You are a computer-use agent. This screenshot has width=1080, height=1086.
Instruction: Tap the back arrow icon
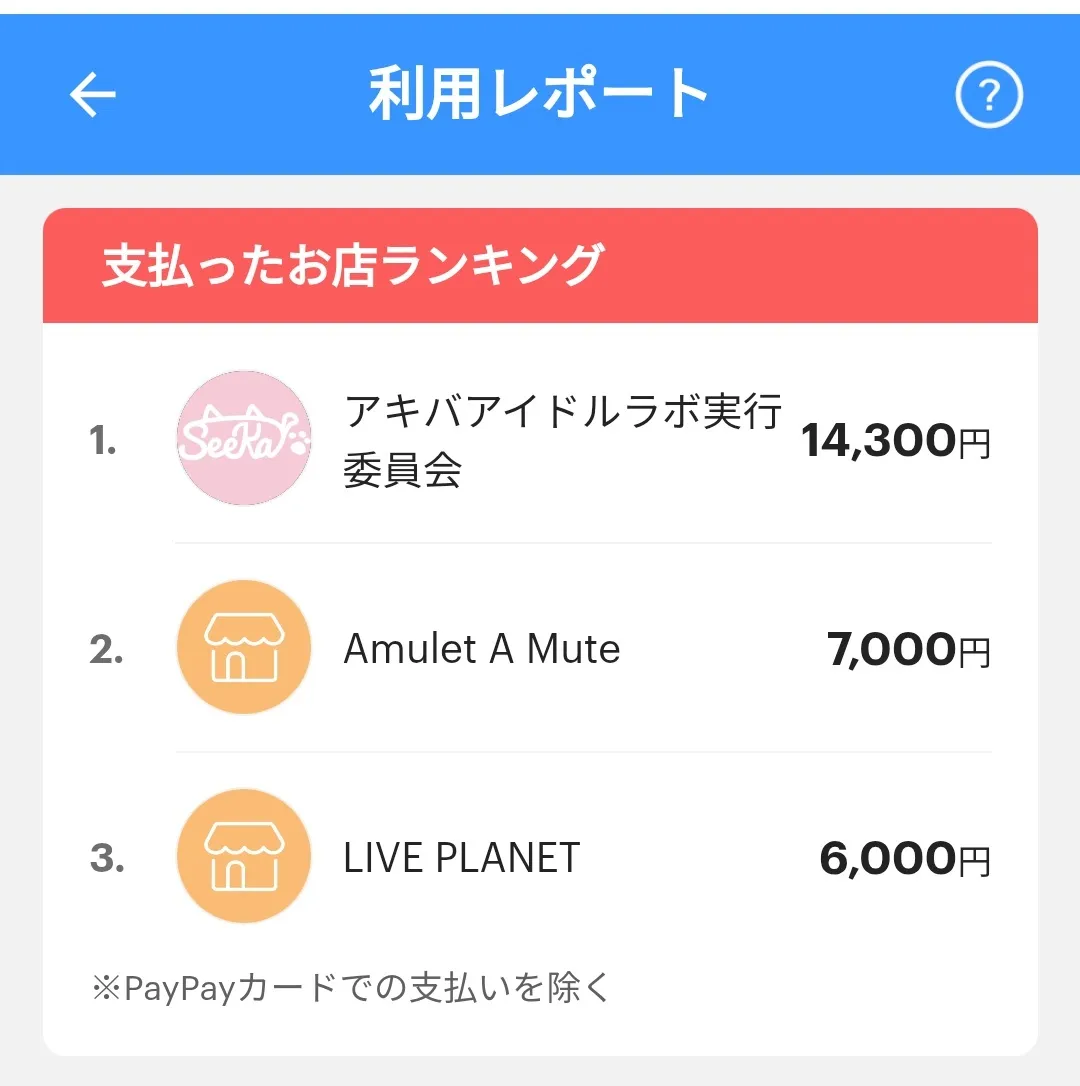[x=93, y=96]
